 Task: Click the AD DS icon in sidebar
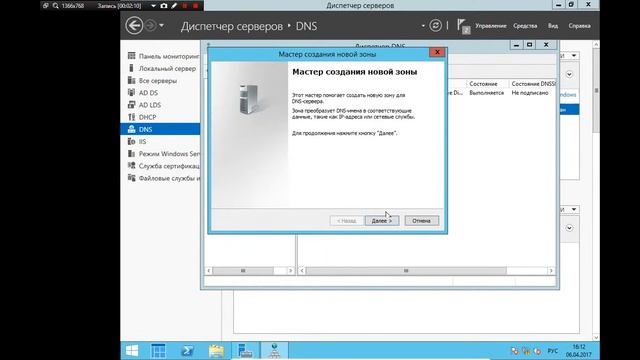[x=131, y=92]
